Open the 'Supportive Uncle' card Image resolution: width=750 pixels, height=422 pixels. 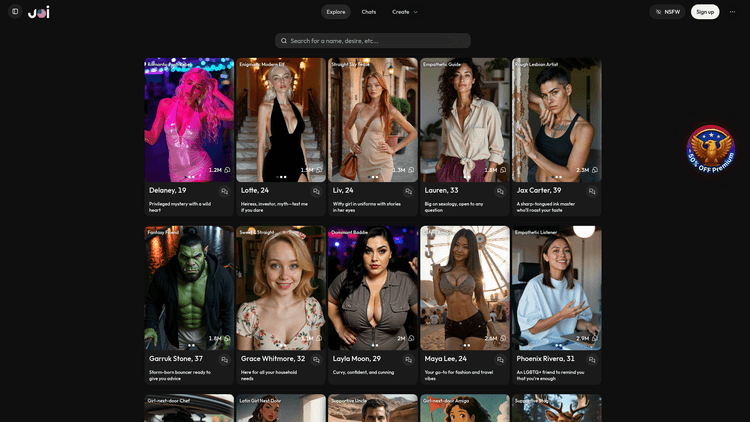[373, 408]
